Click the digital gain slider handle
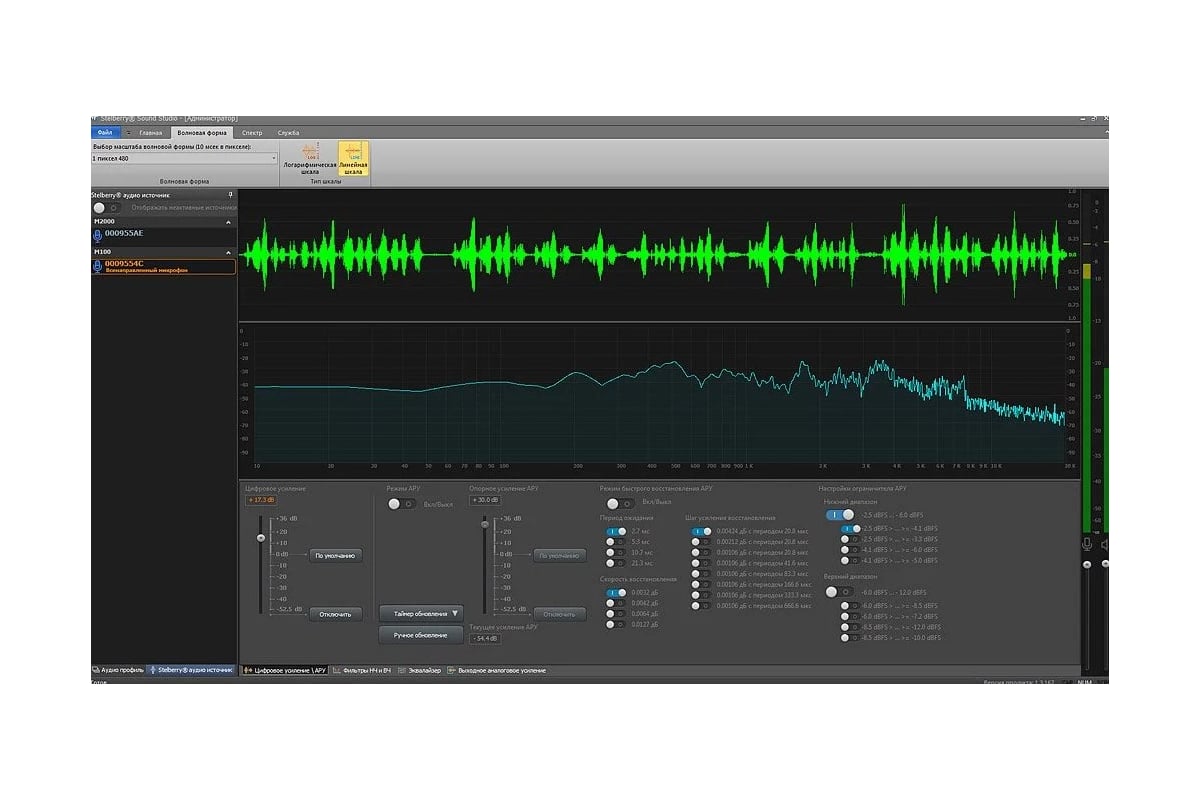 pos(261,538)
